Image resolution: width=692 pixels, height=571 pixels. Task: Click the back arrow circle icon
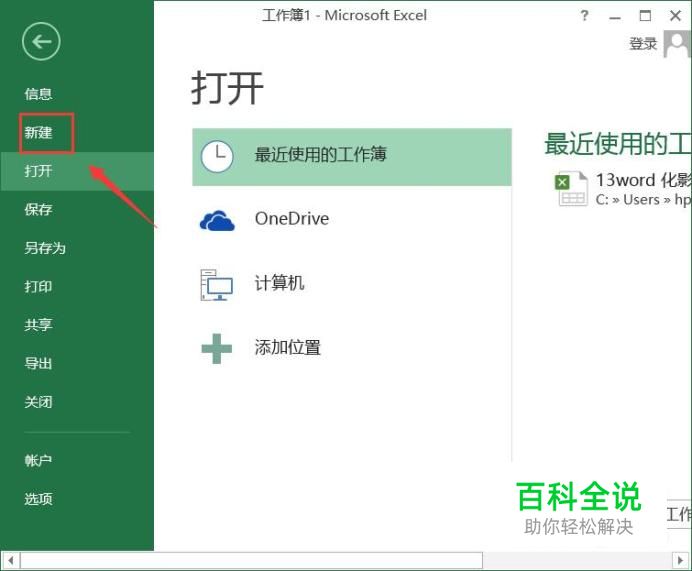click(41, 41)
